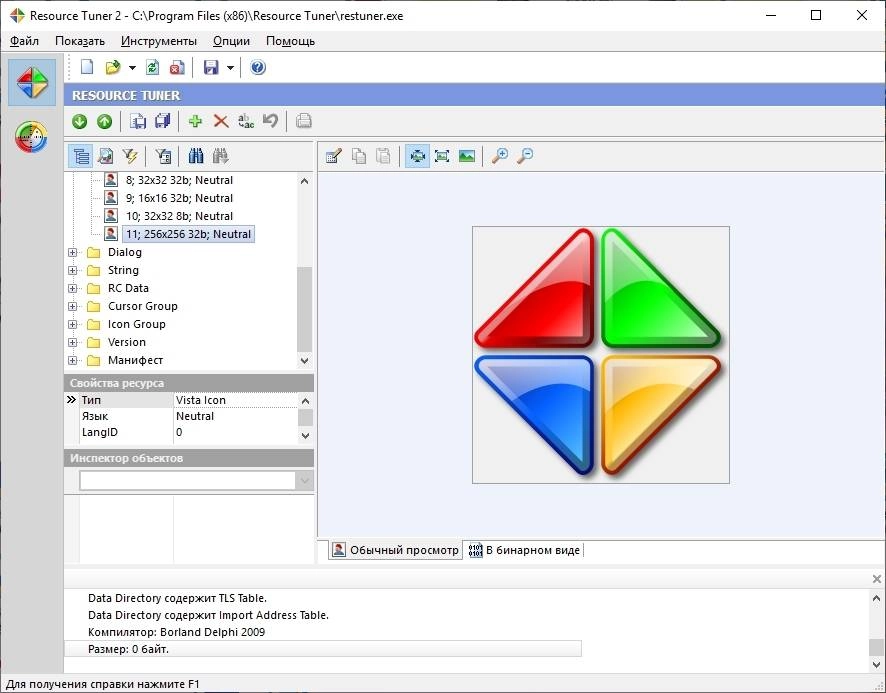Click the green up arrow Previous resource icon

pos(105,121)
